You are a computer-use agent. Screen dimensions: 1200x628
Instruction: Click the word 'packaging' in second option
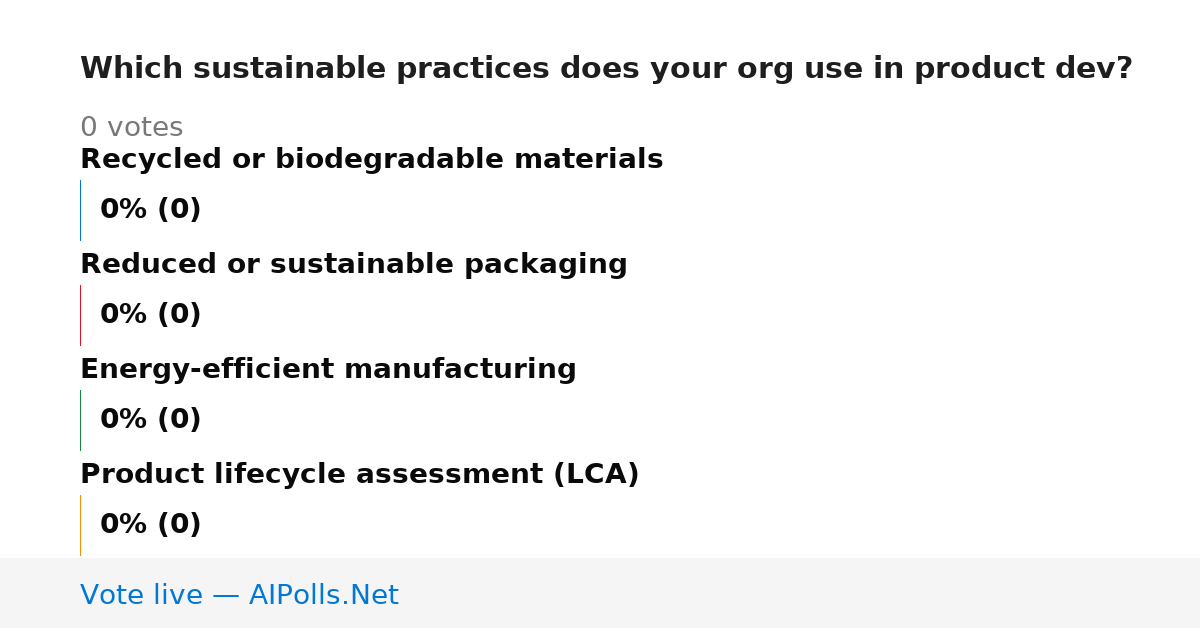coord(545,265)
